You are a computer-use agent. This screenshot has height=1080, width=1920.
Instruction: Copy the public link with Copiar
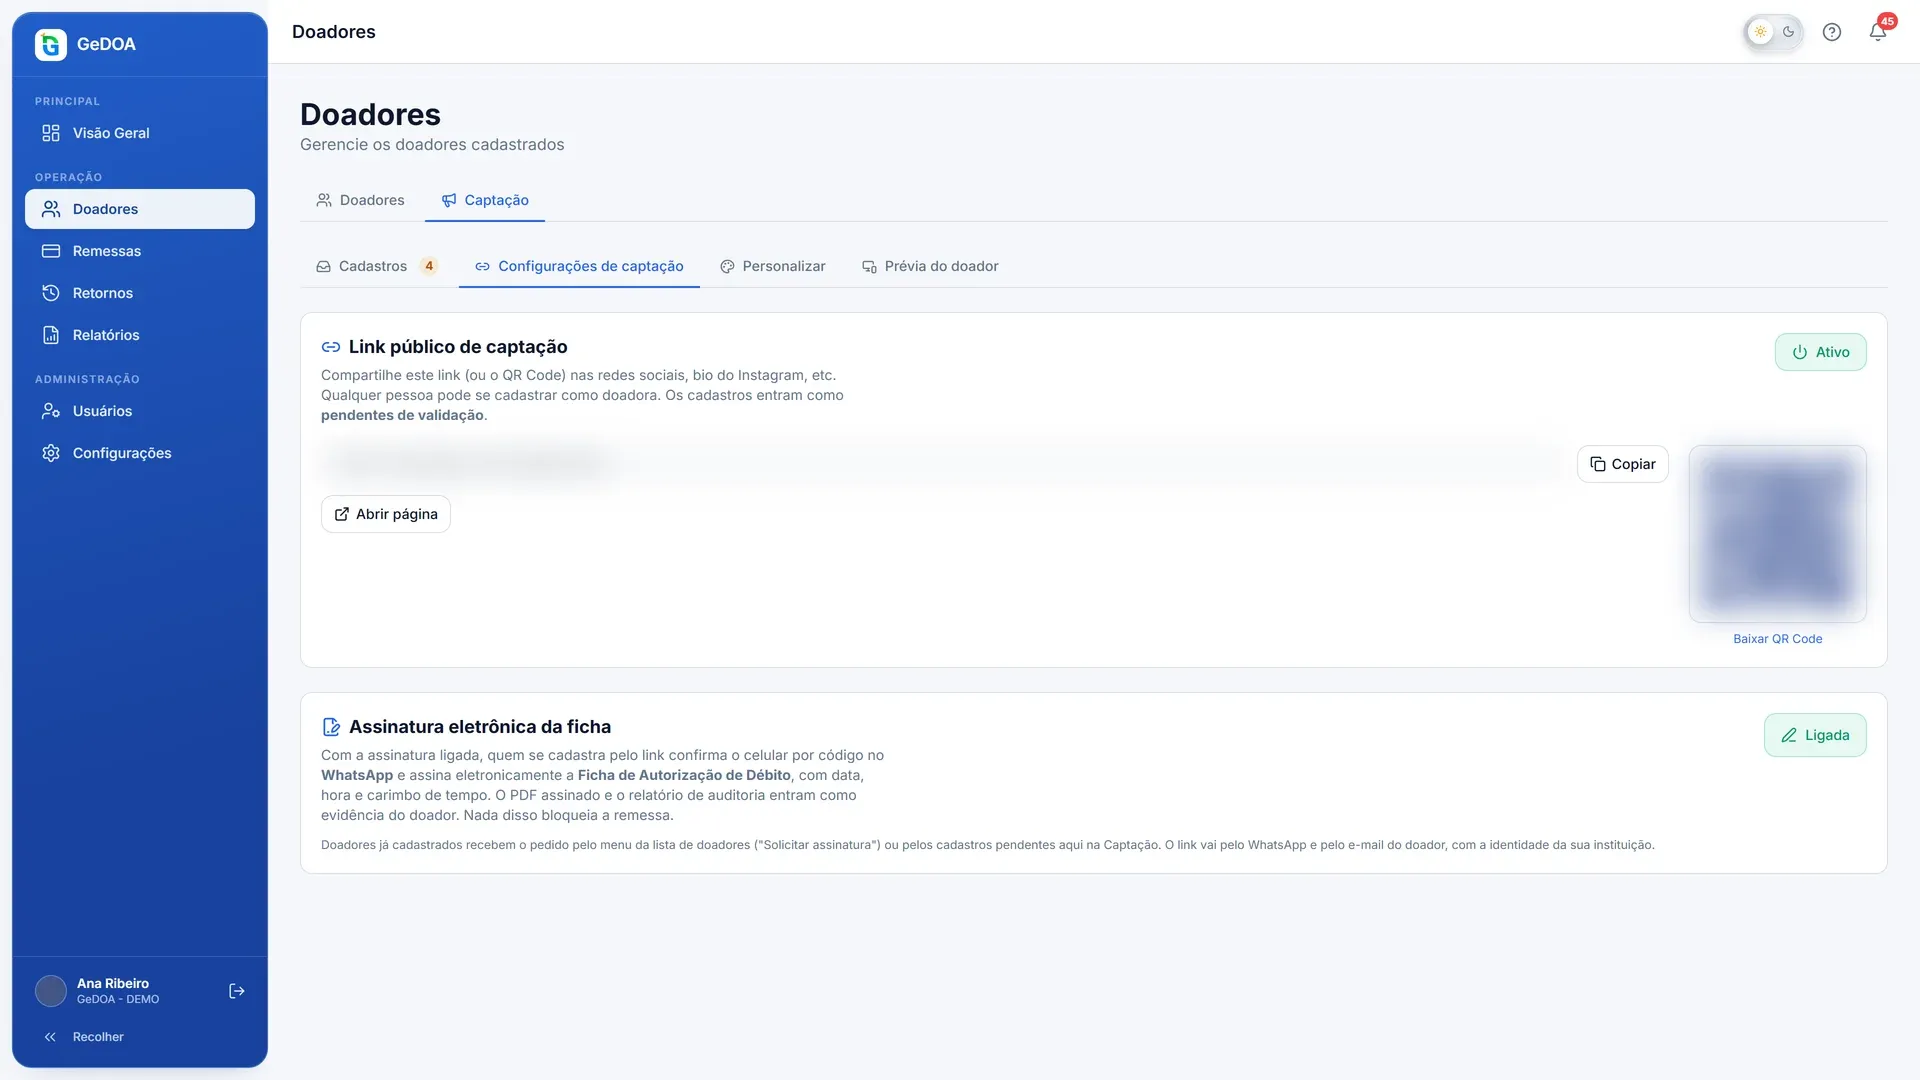point(1622,464)
